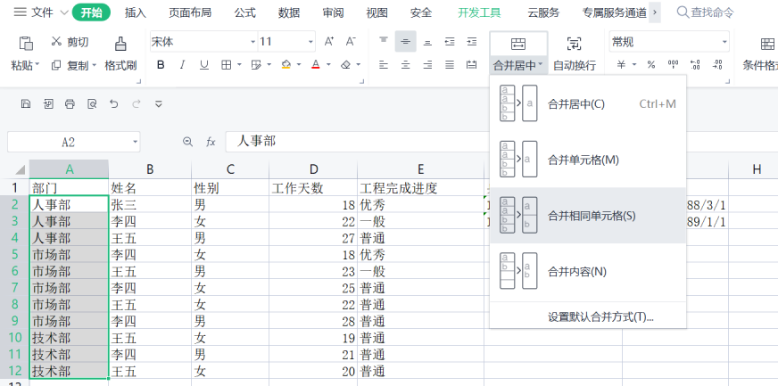778x386 pixels.
Task: Collapse the 合并居中 dropdown arrow
Action: pyautogui.click(x=540, y=65)
